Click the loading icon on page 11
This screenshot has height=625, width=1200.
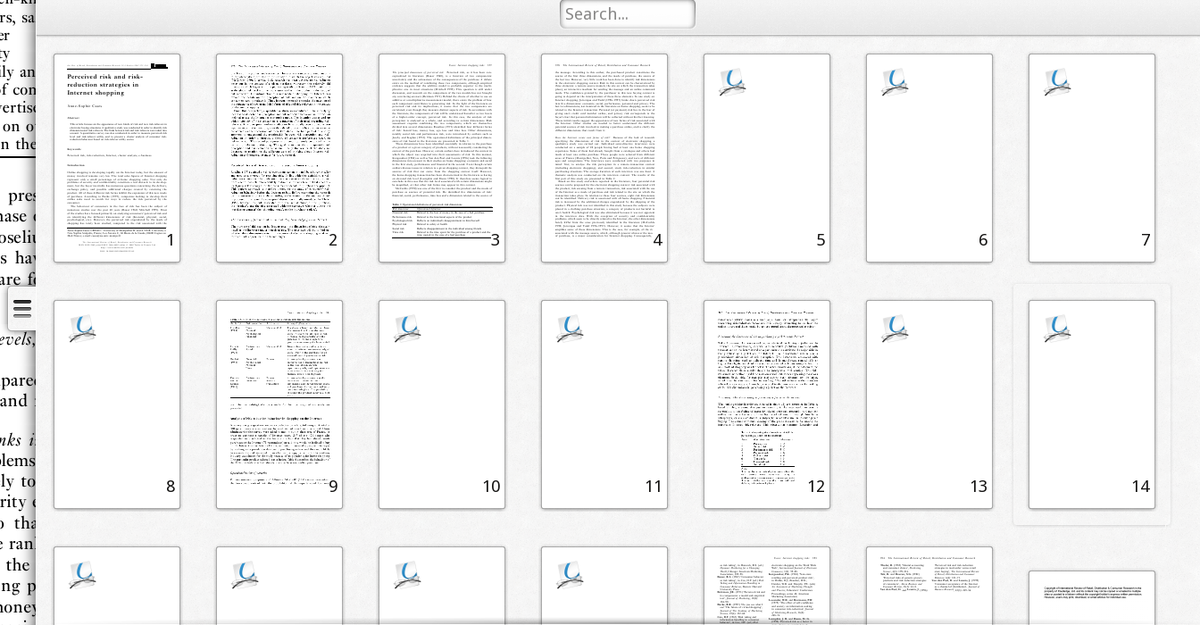coord(569,328)
